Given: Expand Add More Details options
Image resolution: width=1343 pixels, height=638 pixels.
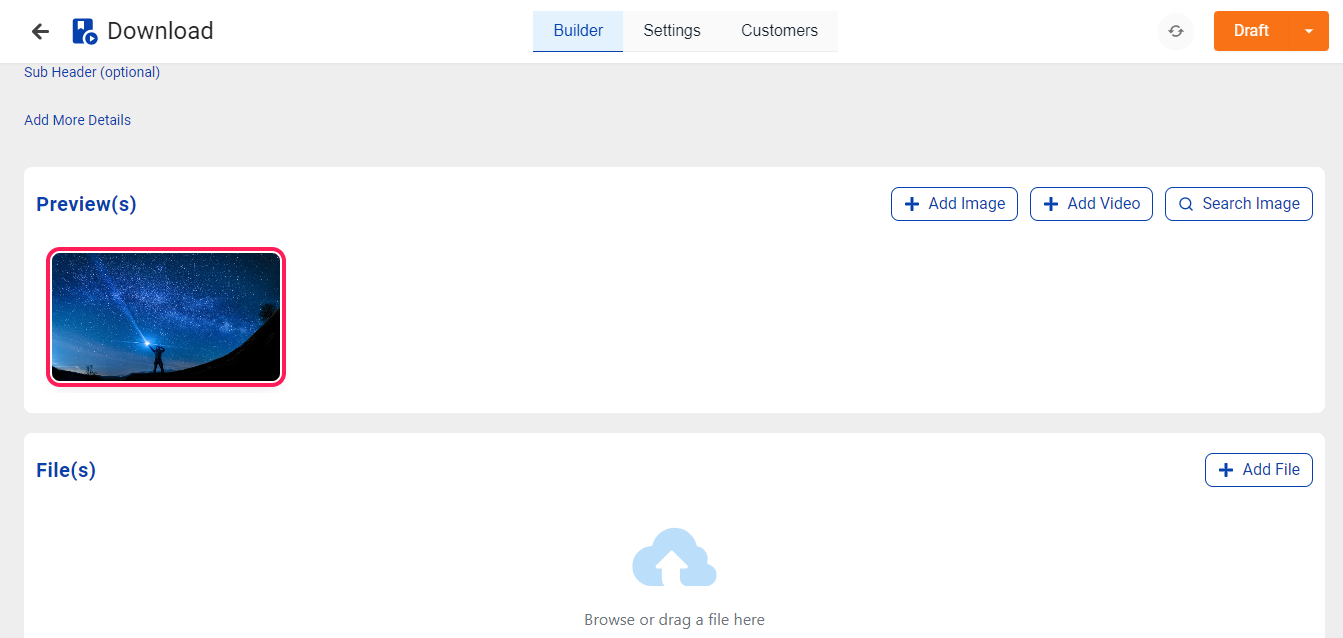Looking at the screenshot, I should tap(77, 119).
